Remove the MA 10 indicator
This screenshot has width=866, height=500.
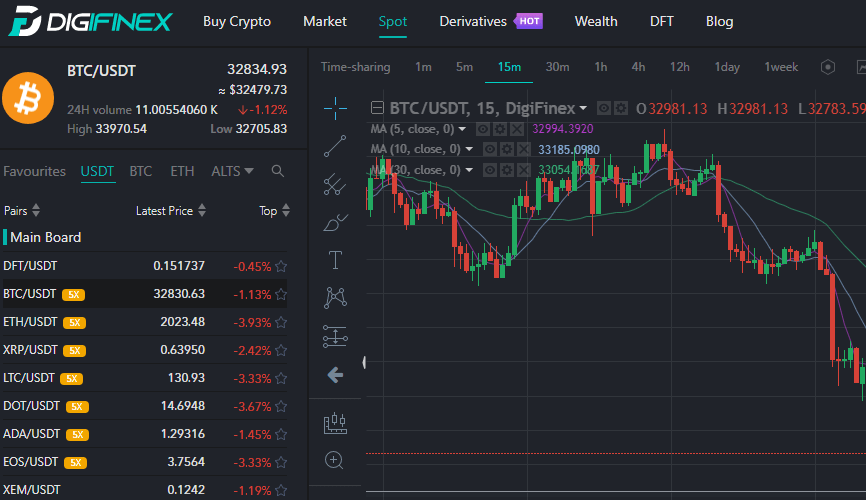[x=524, y=149]
